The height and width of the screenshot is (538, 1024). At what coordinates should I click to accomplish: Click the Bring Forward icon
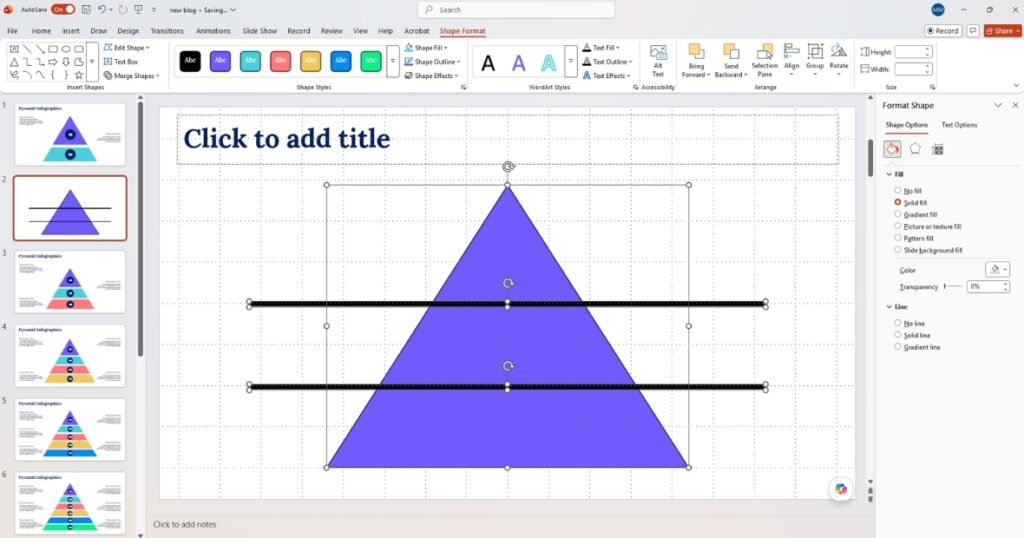[696, 61]
